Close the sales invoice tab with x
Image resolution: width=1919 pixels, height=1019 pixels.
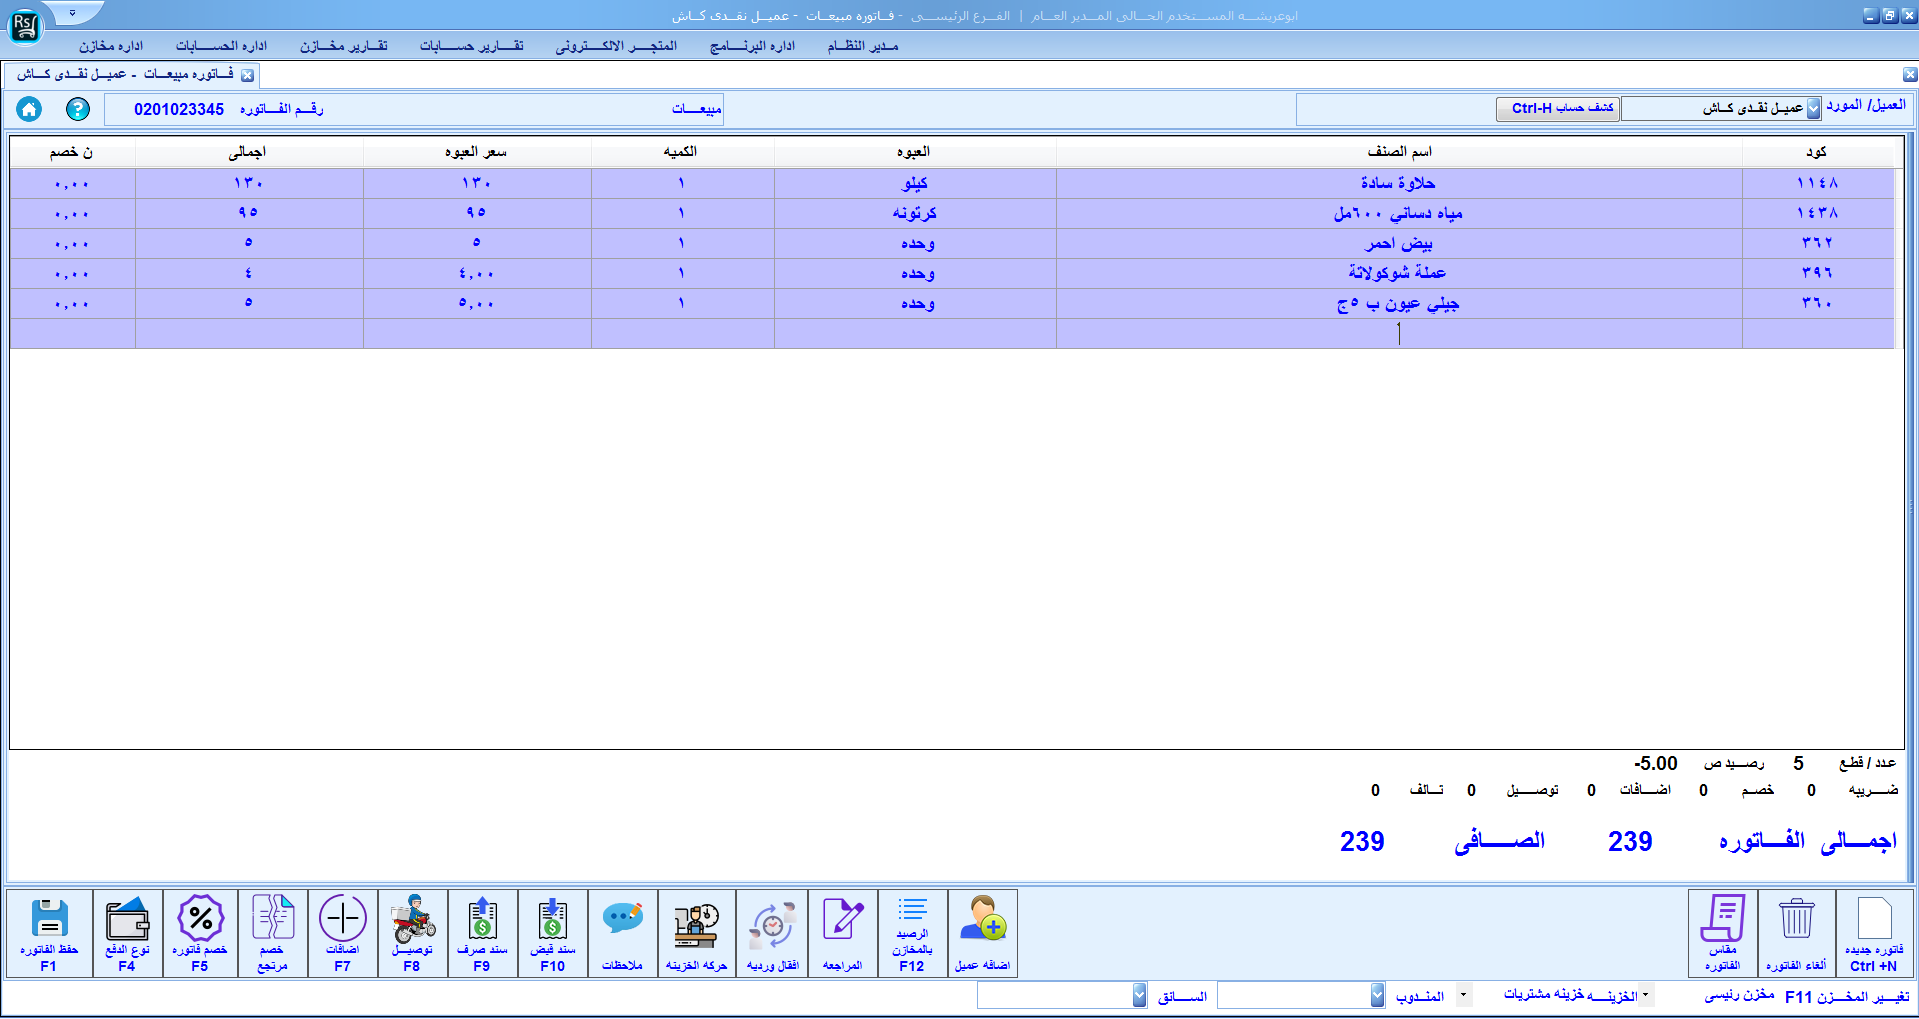coord(247,75)
